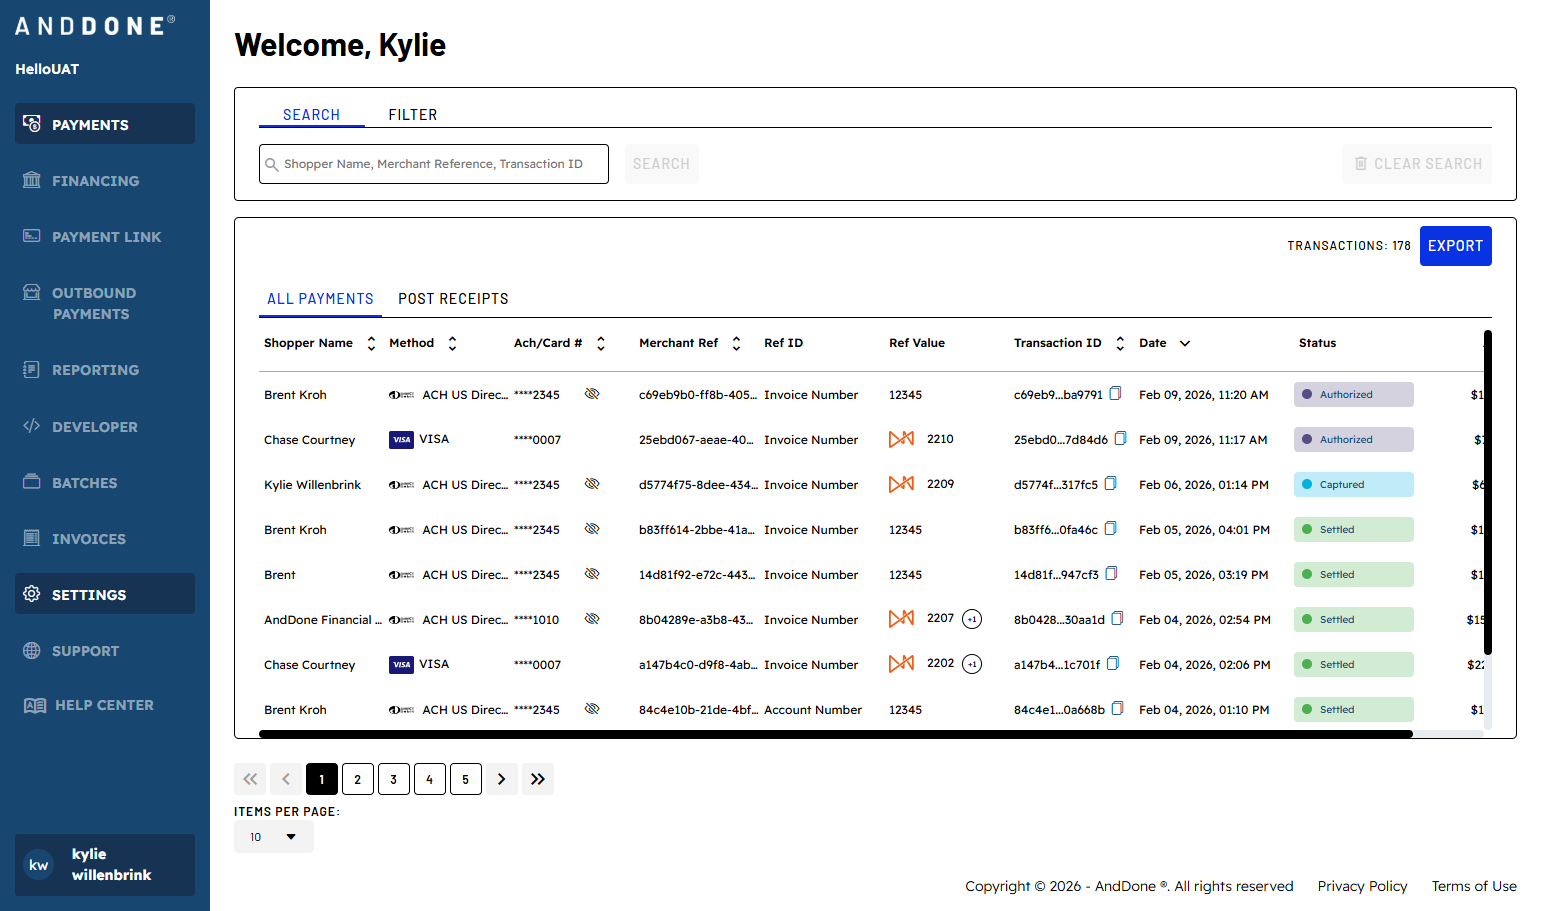1541x911 pixels.
Task: Click the +1 badge beside ref 2207
Action: (972, 619)
